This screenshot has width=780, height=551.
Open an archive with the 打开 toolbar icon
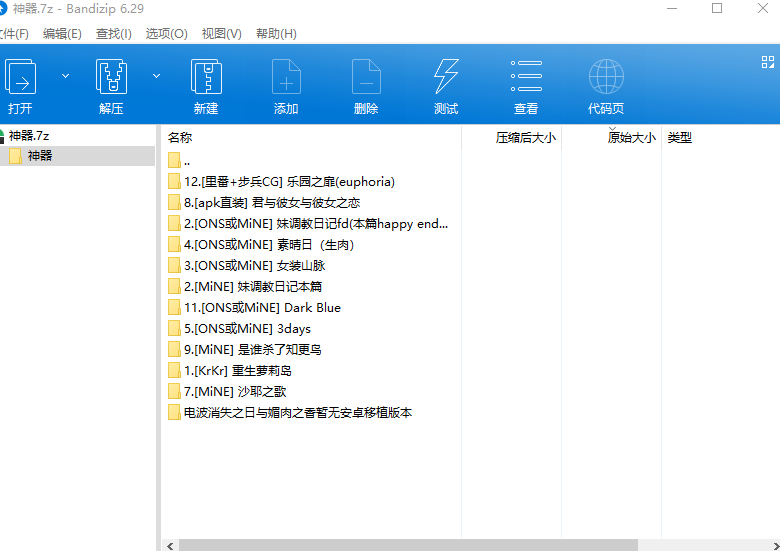[x=20, y=77]
